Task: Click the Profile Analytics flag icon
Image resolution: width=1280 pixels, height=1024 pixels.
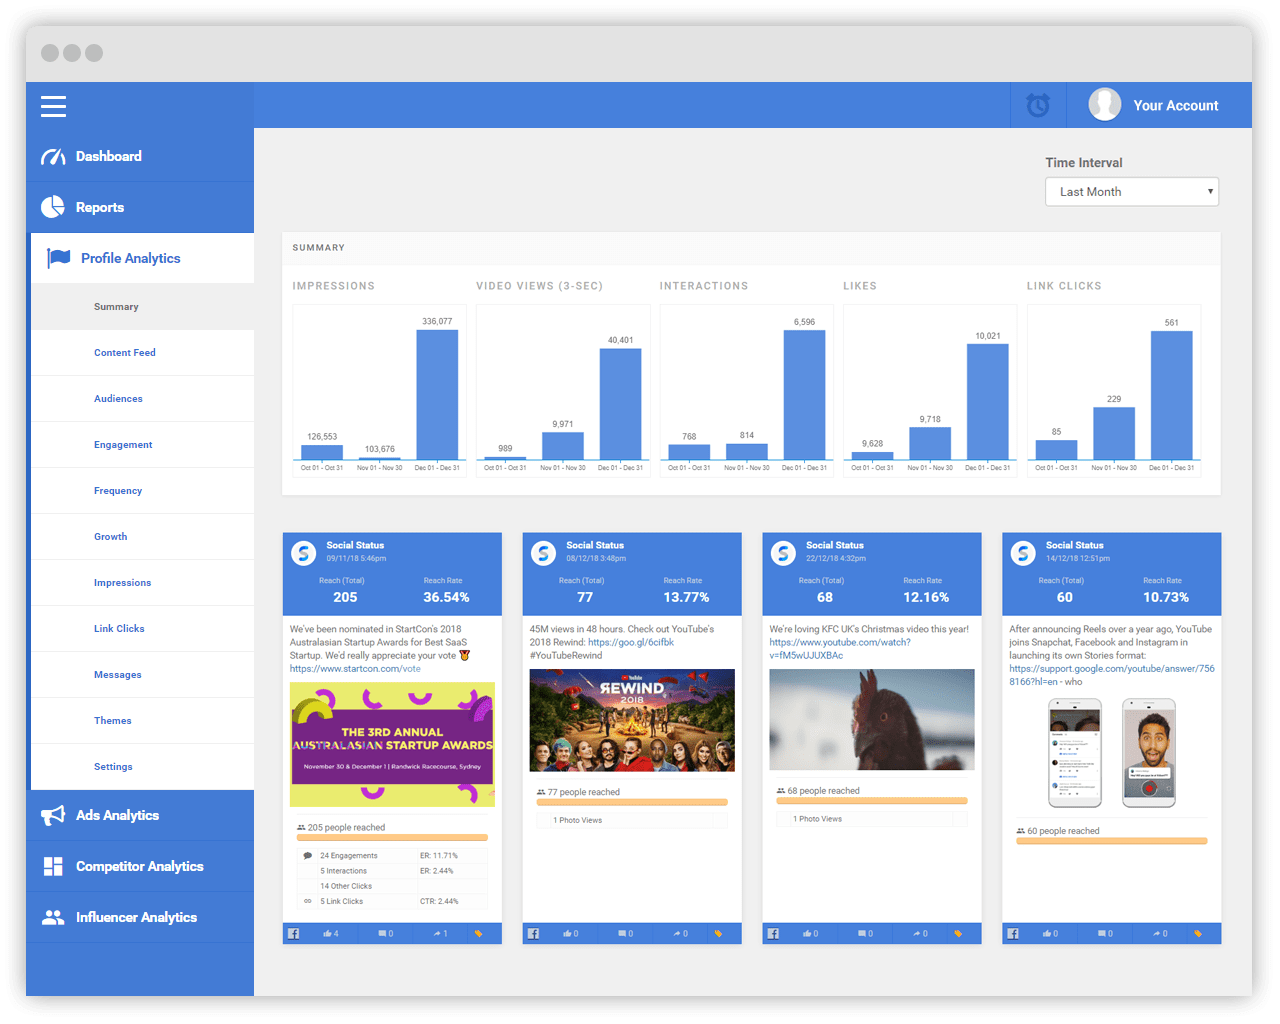Action: (x=58, y=258)
